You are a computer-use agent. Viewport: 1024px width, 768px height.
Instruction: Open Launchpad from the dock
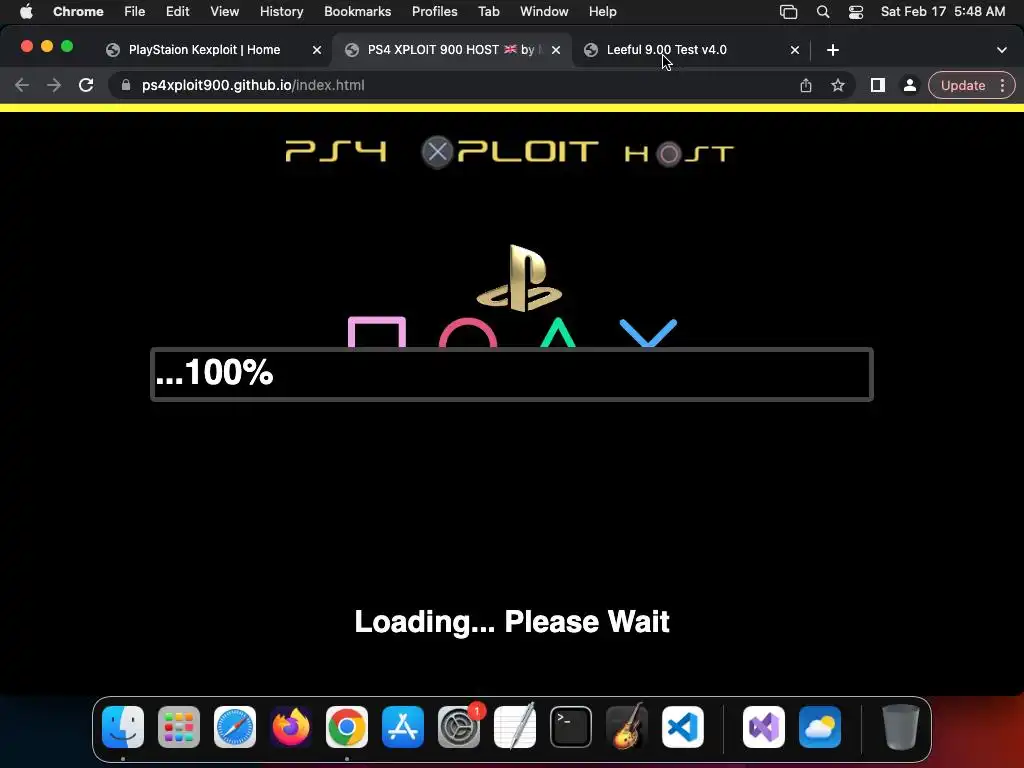(179, 727)
